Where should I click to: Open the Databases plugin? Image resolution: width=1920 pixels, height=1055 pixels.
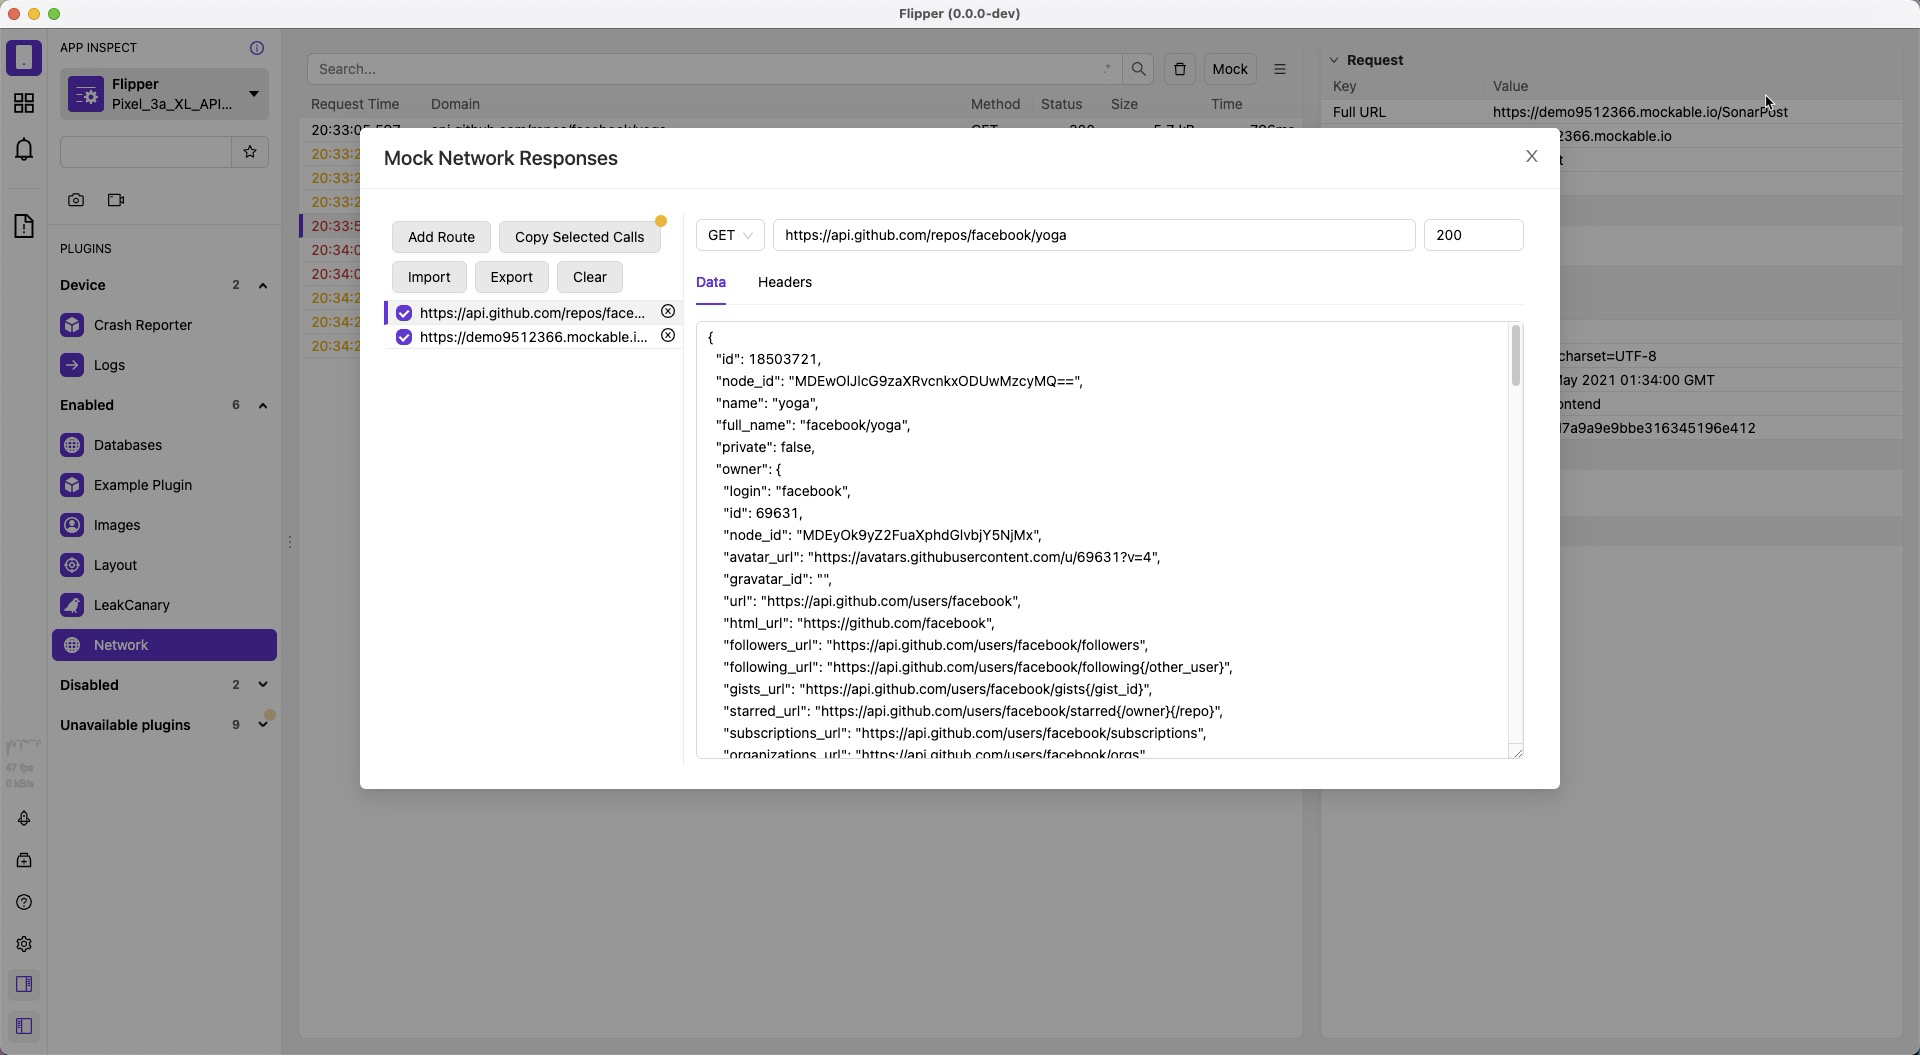coord(164,445)
